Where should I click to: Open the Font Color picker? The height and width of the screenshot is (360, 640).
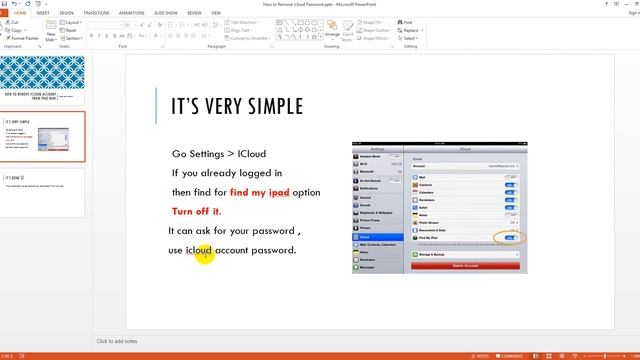coord(157,36)
